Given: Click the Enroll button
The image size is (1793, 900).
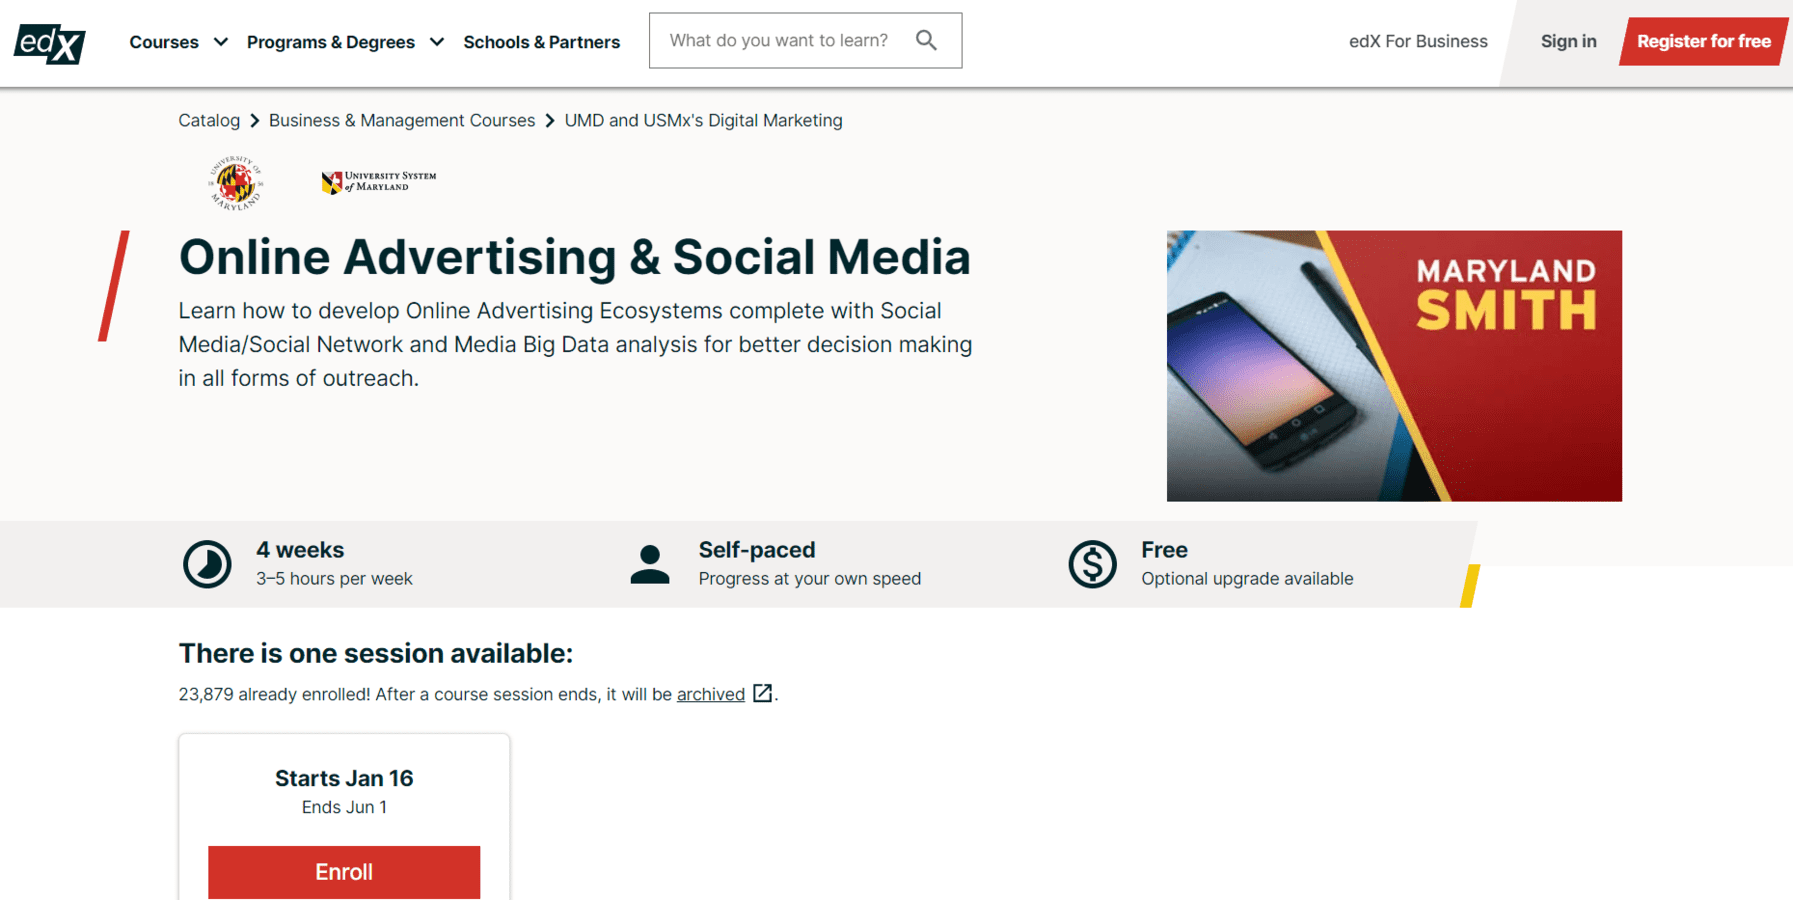Looking at the screenshot, I should [343, 871].
